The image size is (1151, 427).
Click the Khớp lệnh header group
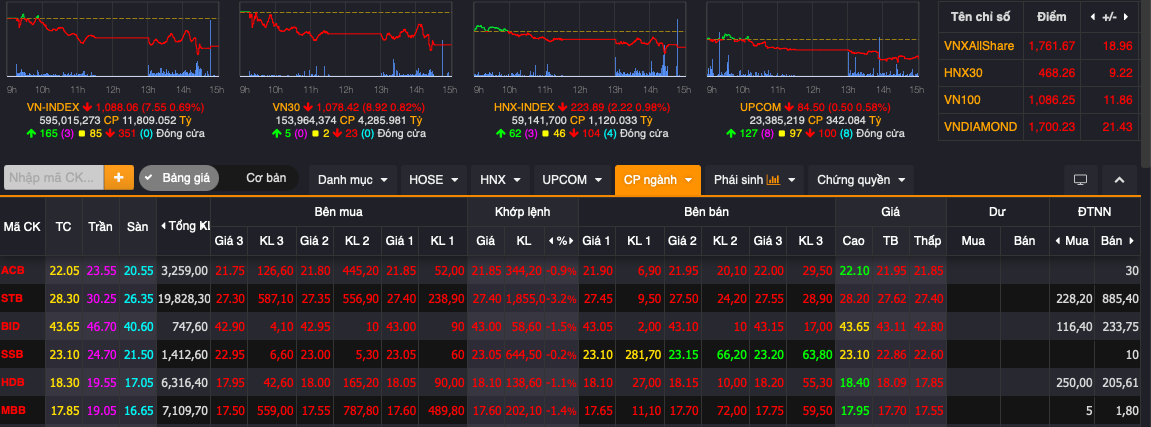[x=523, y=212]
